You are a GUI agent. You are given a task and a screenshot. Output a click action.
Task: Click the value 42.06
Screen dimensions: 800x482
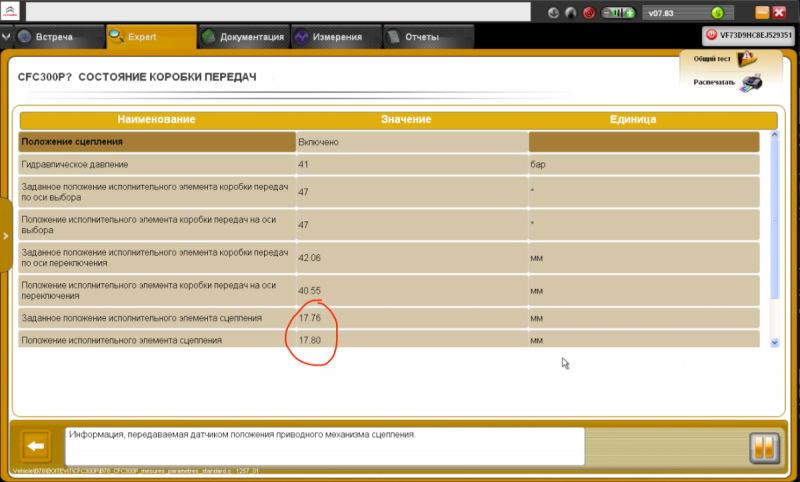pos(310,258)
